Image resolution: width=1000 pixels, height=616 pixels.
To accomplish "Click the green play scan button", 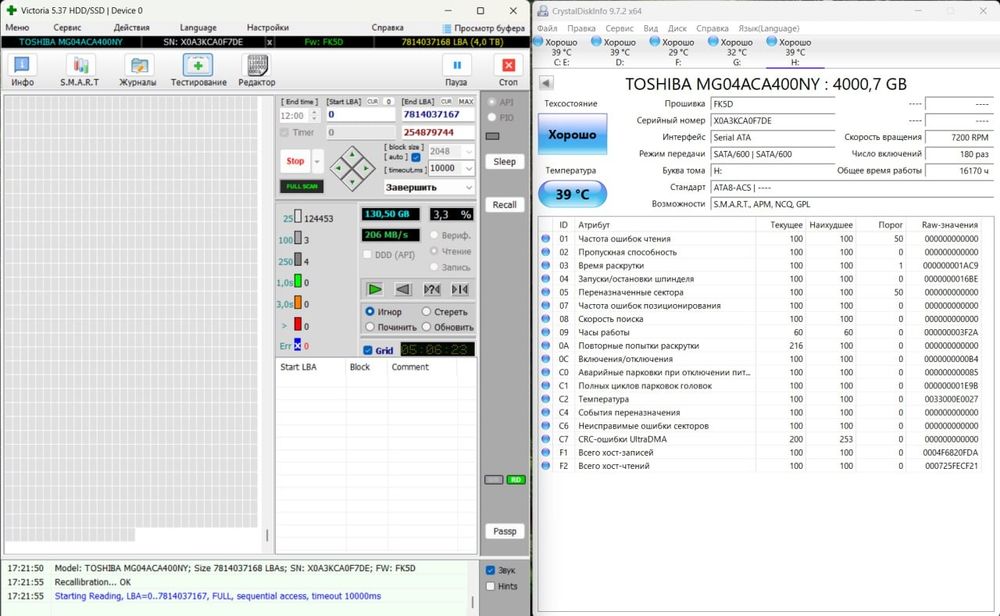I will click(x=374, y=290).
